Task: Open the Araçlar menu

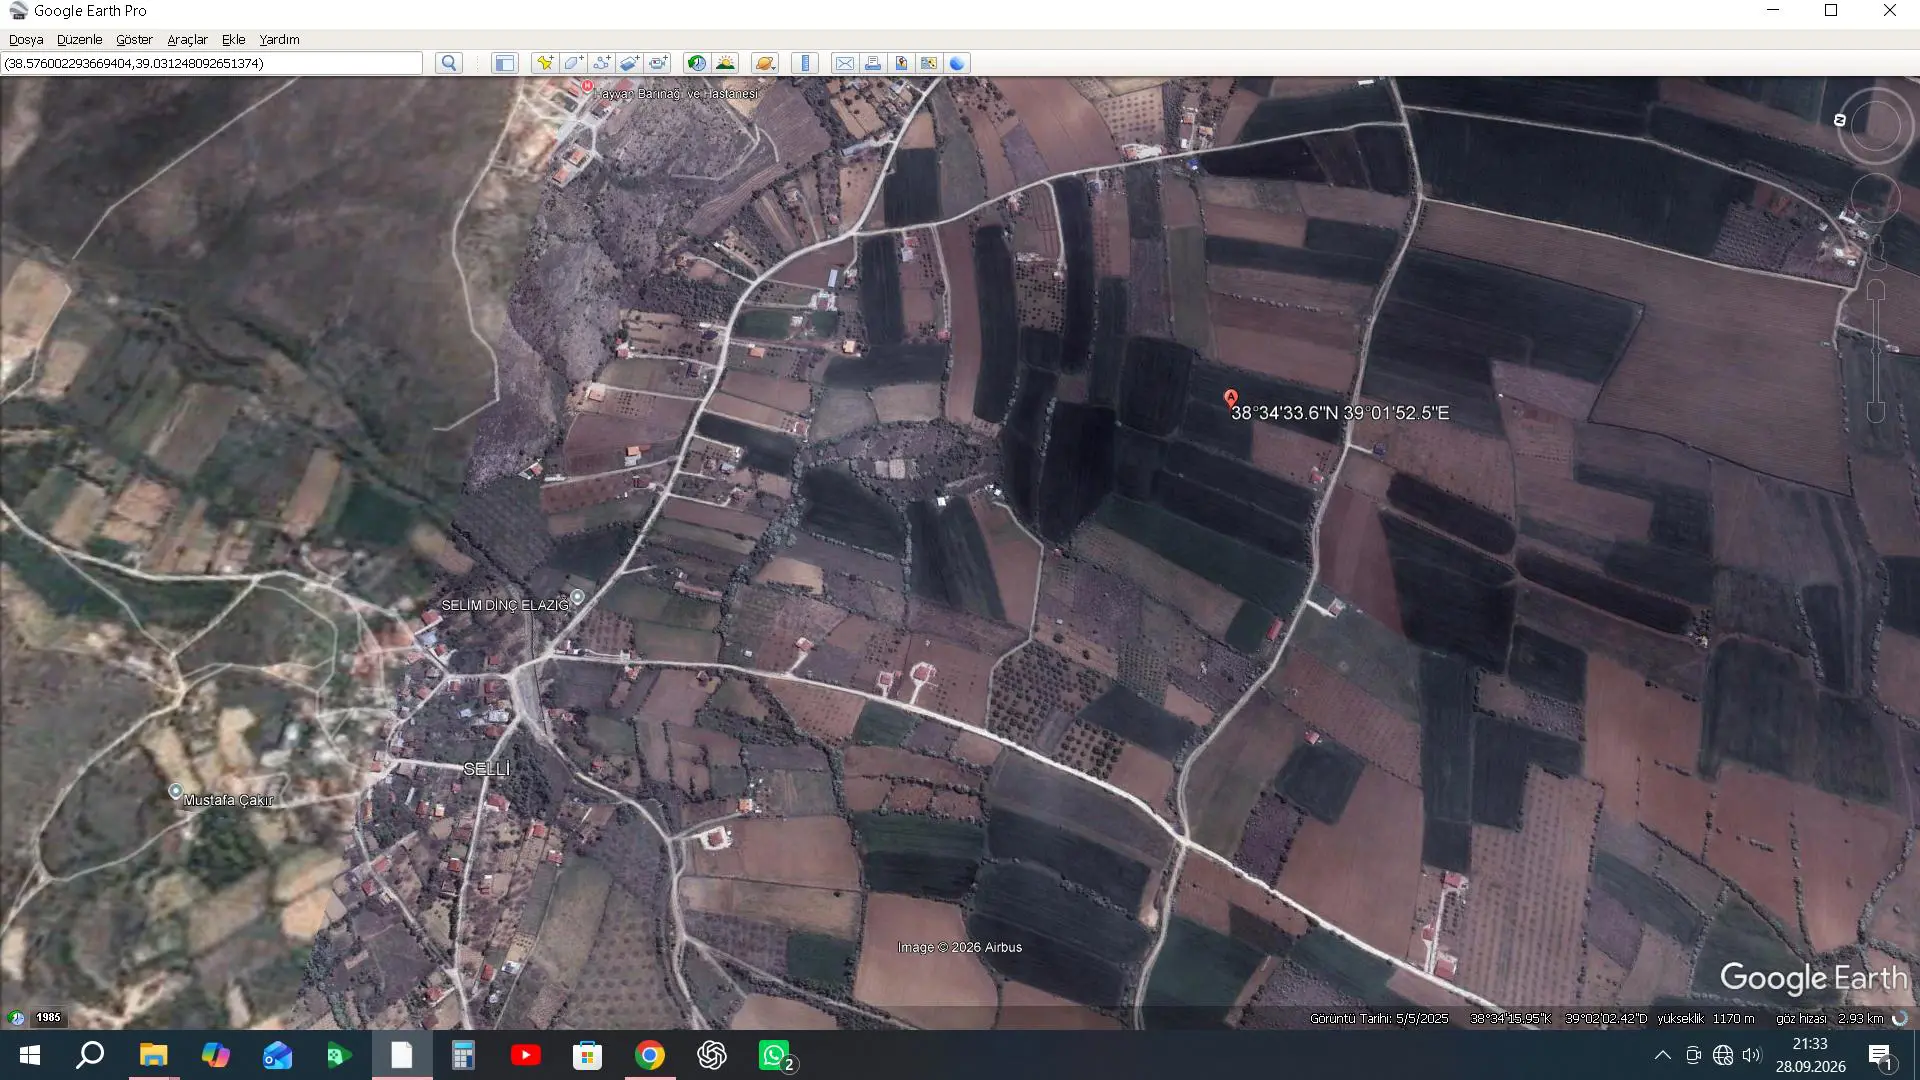Action: (x=187, y=40)
